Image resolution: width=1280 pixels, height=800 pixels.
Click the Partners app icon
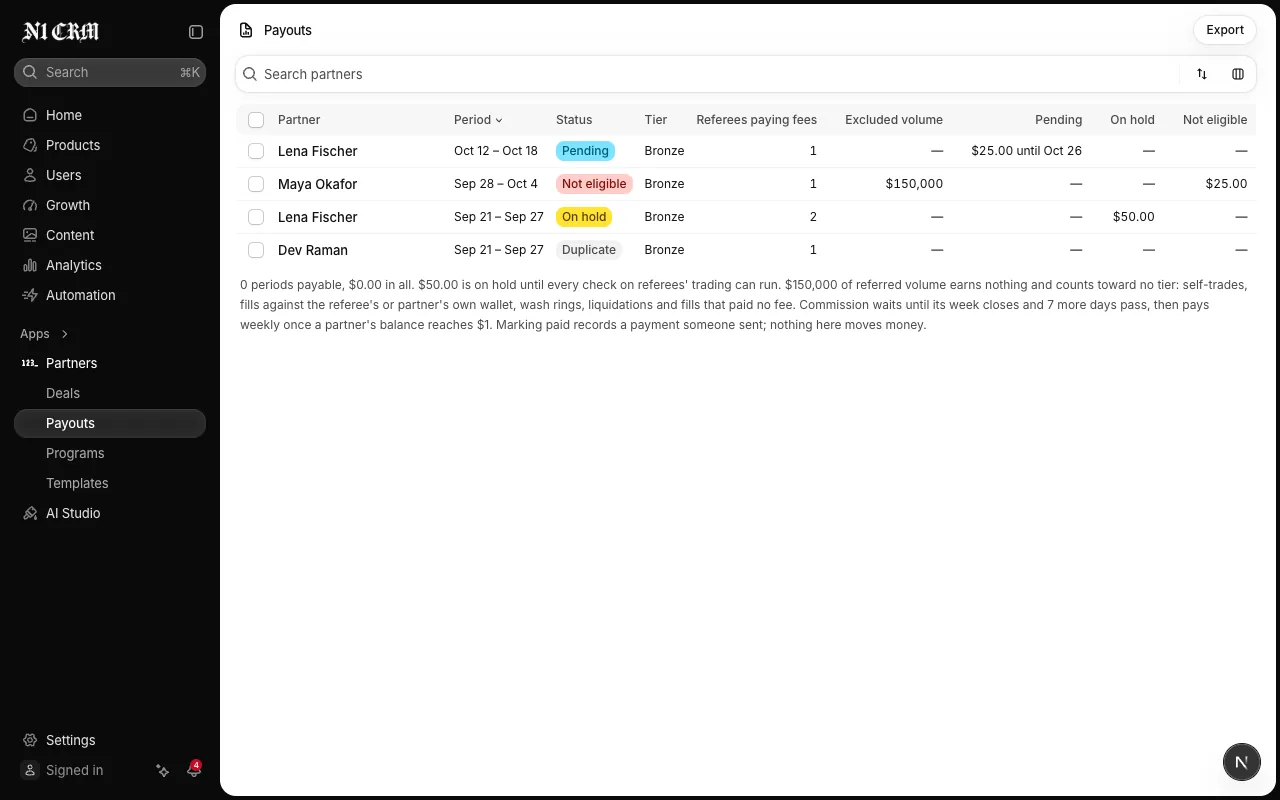30,363
